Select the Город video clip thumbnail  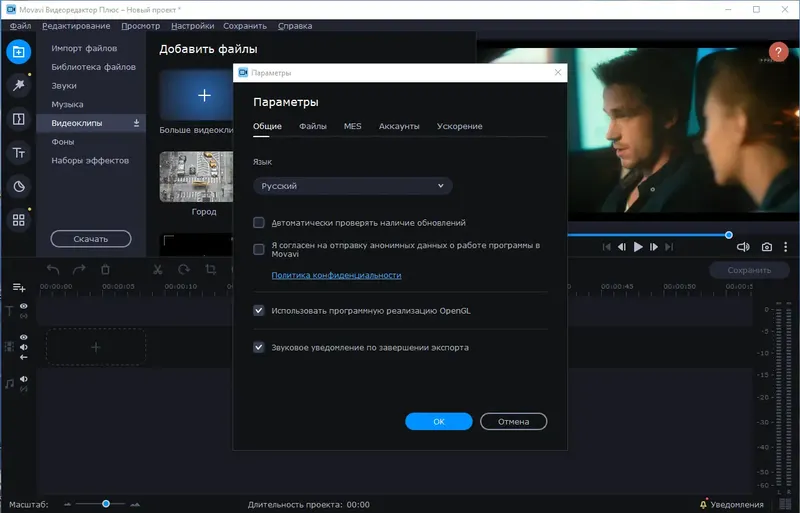[196, 177]
